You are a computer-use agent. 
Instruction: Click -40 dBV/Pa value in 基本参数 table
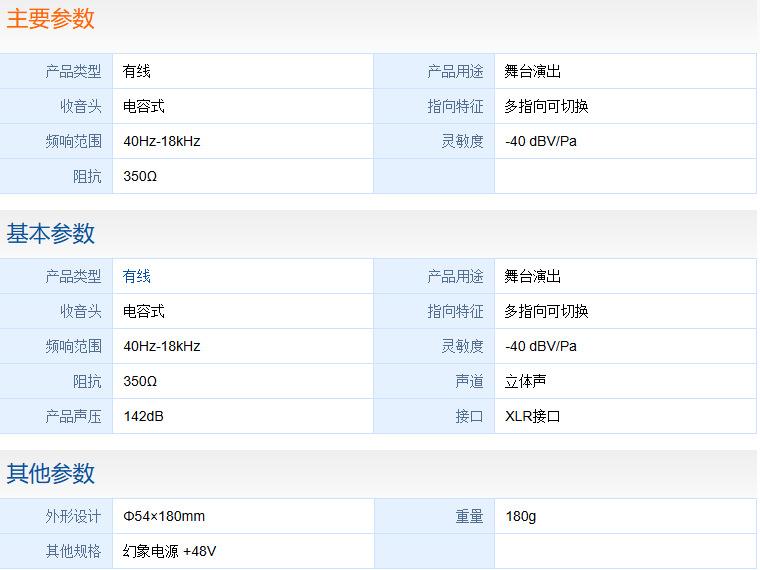[x=541, y=346]
